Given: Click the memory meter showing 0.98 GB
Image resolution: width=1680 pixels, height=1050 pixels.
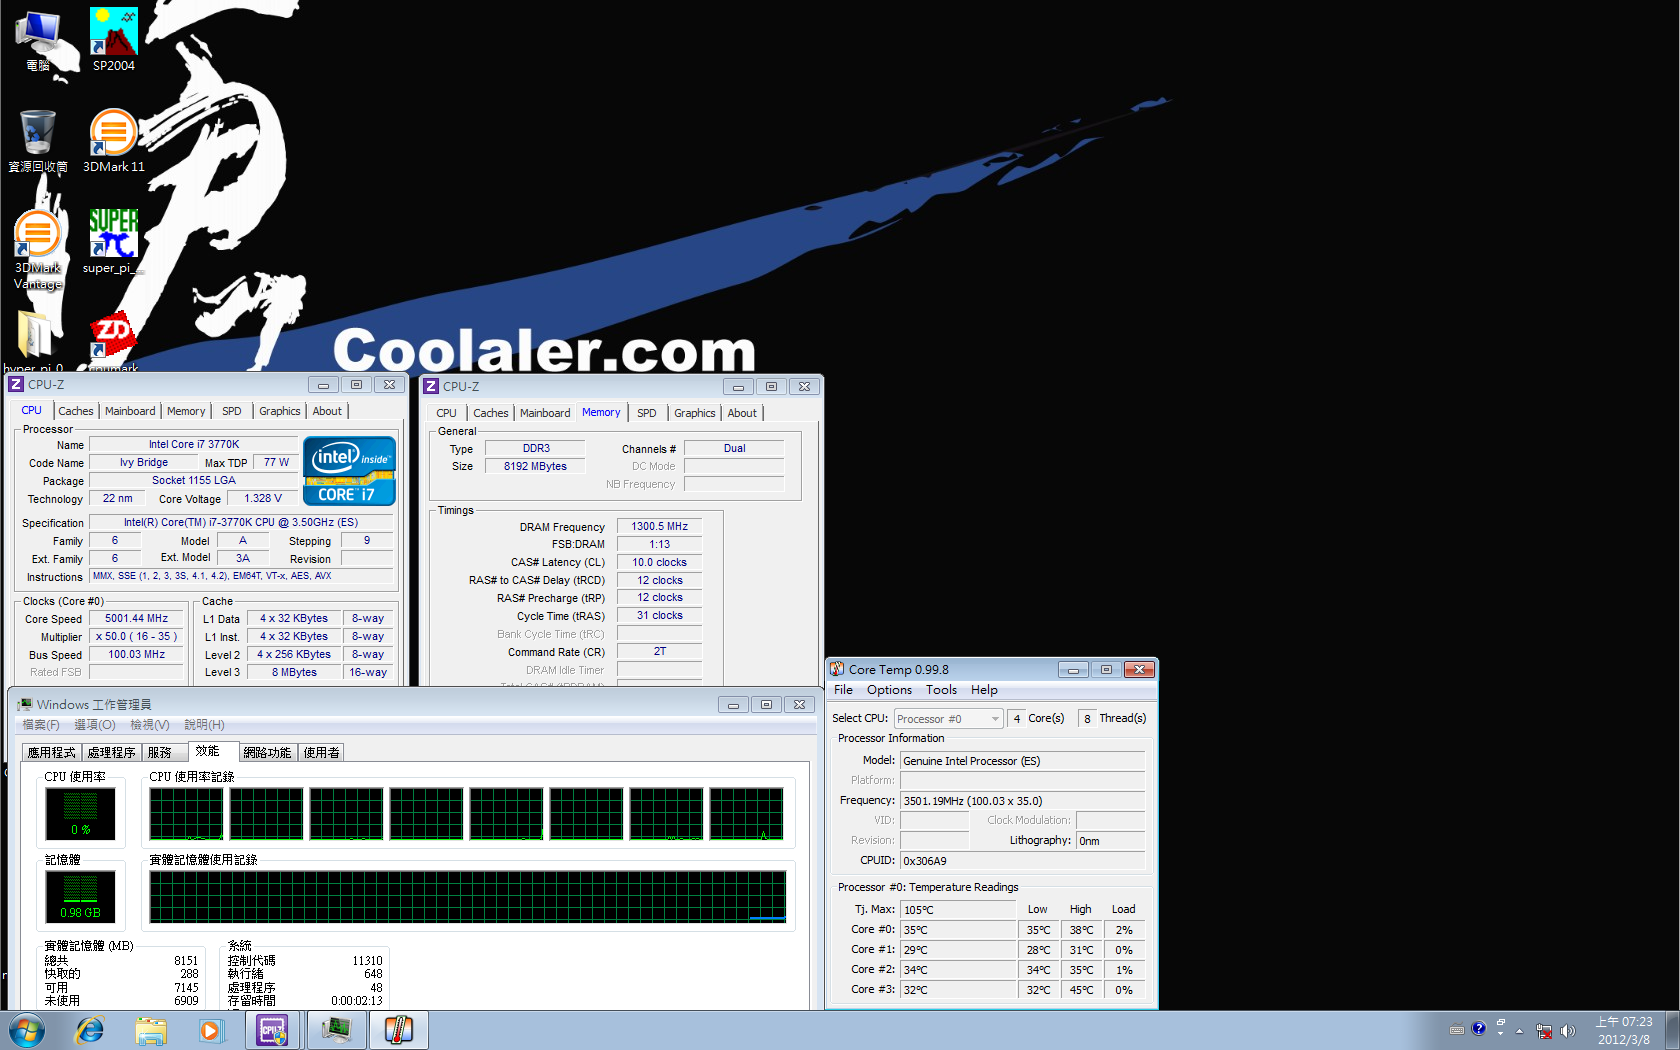Looking at the screenshot, I should pos(80,896).
